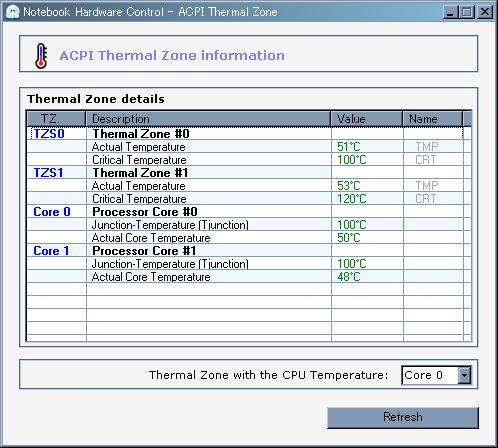Viewport: 498px width, 448px height.
Task: Select Core 0 Actual Core Temperature row
Action: tap(245, 238)
